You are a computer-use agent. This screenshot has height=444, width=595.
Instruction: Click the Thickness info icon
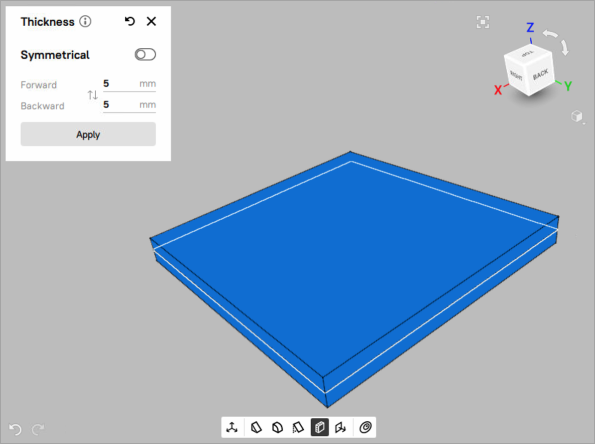coord(85,22)
